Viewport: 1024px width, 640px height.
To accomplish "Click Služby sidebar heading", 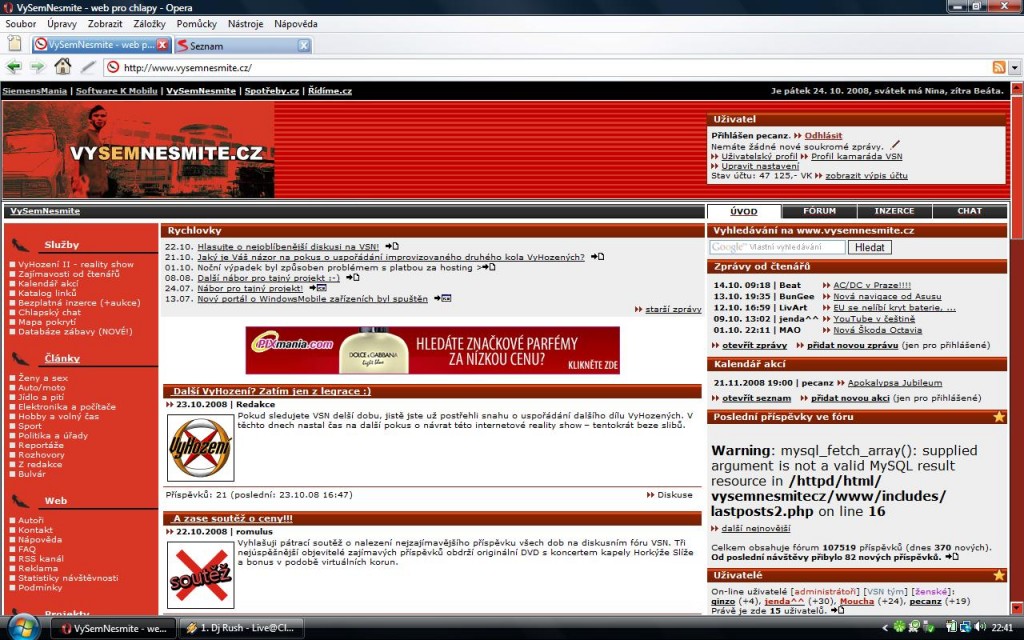I will [61, 245].
